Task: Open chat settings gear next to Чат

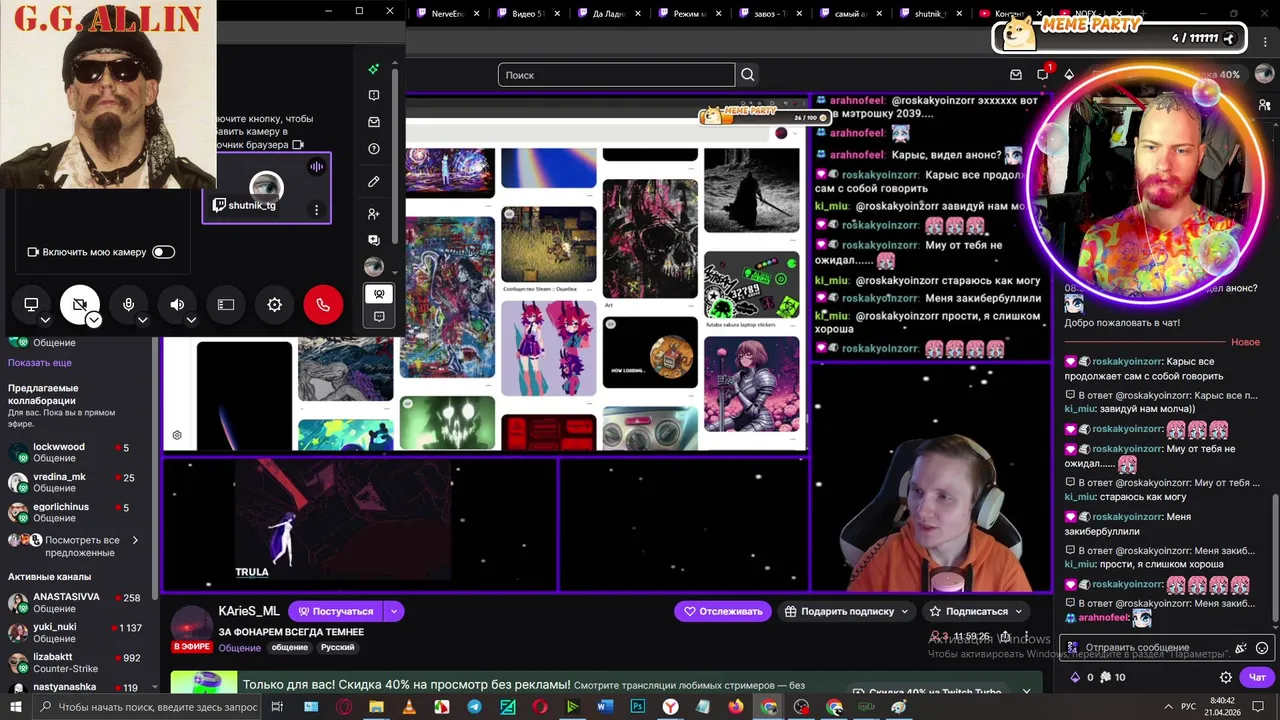Action: pyautogui.click(x=1226, y=677)
